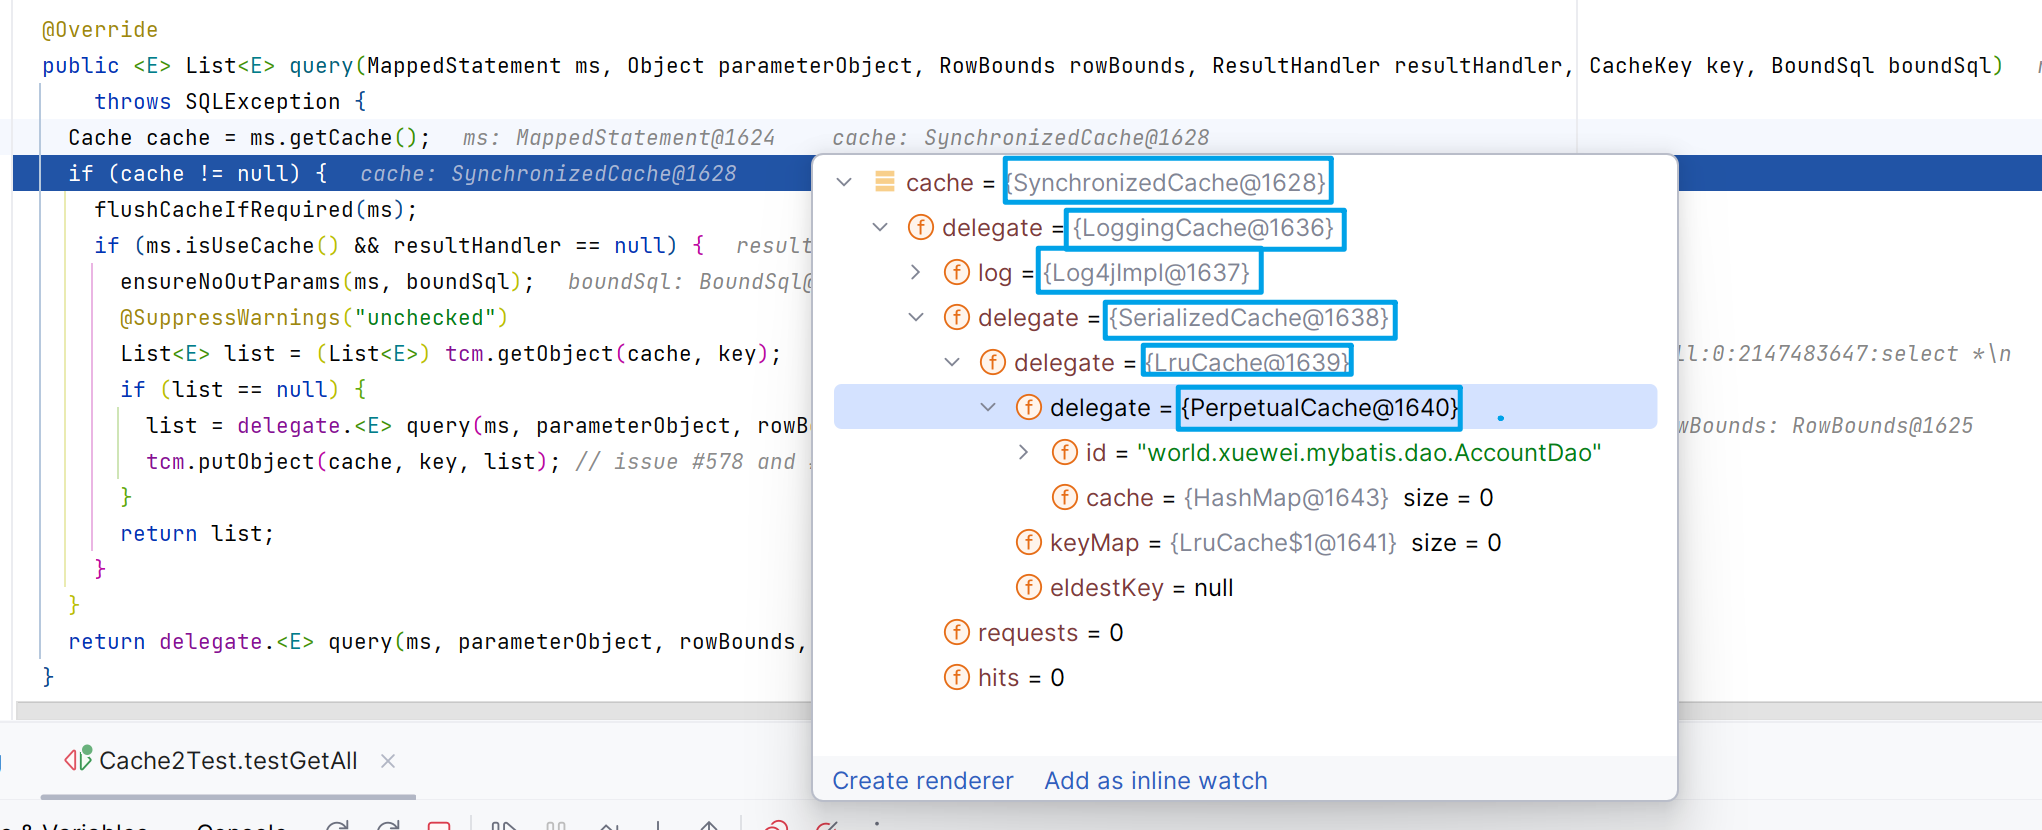Open the Create renderer link

pyautogui.click(x=922, y=781)
